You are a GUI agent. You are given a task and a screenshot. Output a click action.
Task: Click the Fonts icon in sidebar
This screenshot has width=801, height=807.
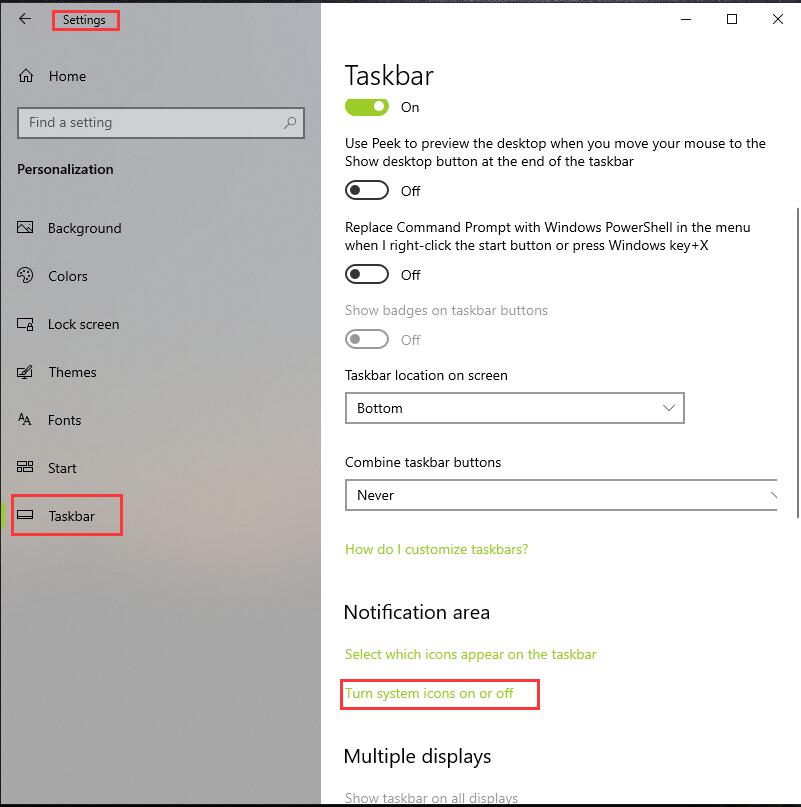[24, 419]
